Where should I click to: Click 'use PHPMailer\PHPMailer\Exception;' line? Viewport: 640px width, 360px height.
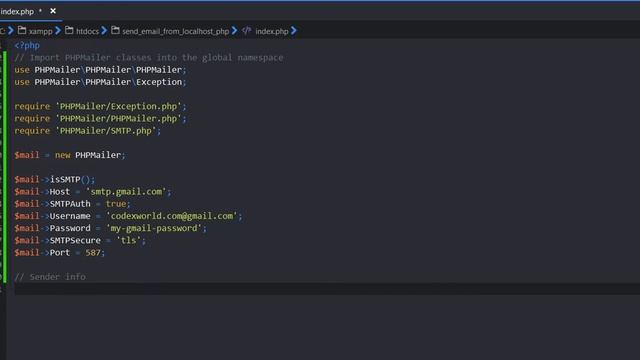100,82
